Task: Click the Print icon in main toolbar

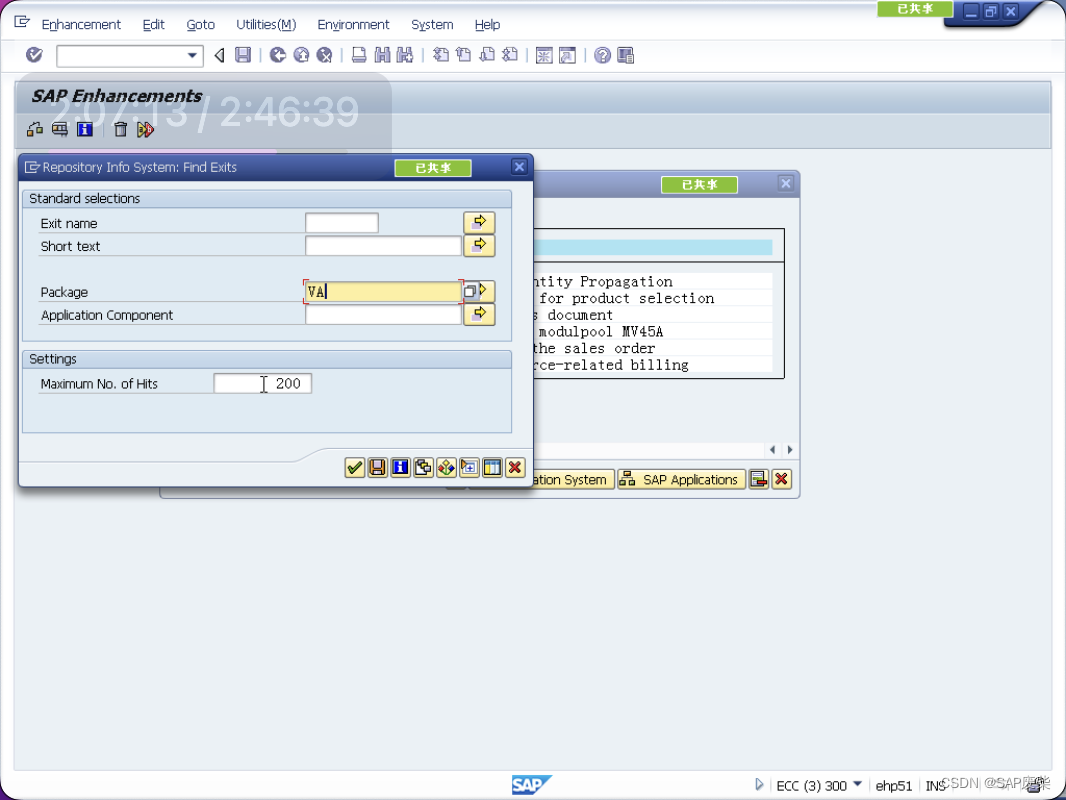Action: click(x=359, y=55)
